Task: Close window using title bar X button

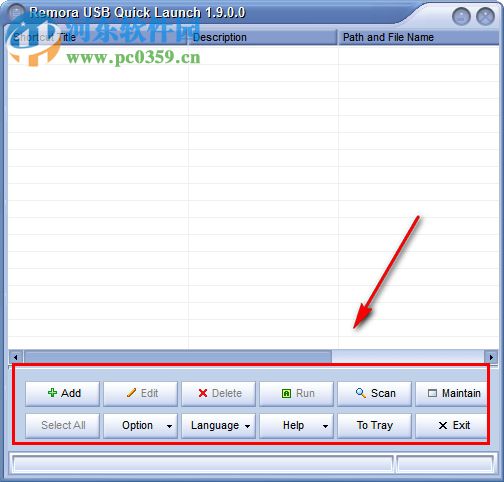Action: pos(485,16)
